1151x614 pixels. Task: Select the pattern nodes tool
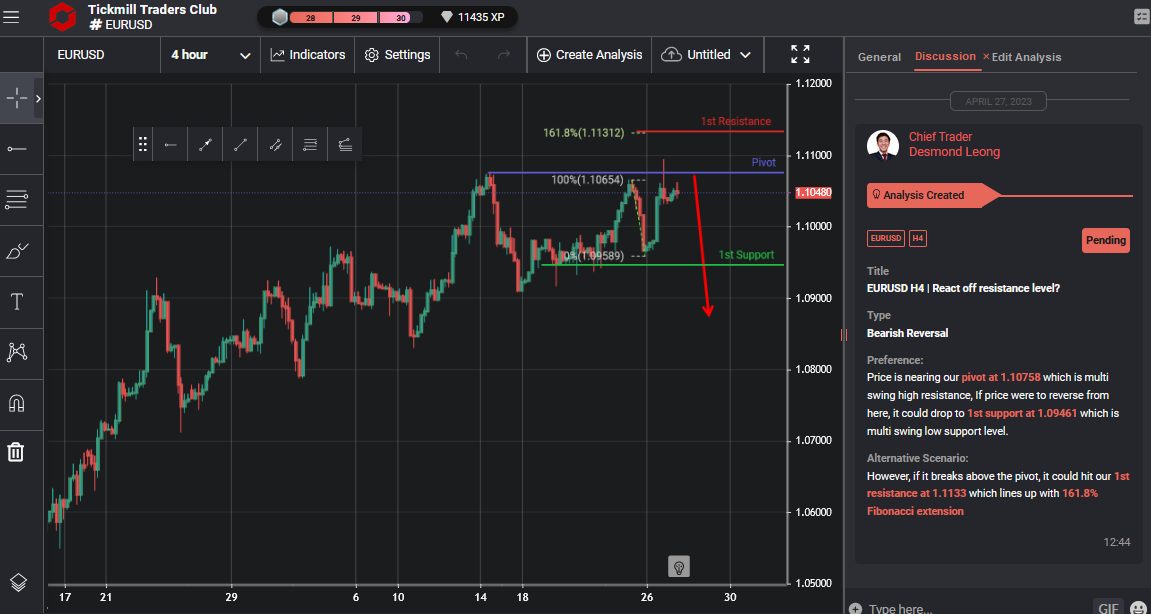point(16,353)
